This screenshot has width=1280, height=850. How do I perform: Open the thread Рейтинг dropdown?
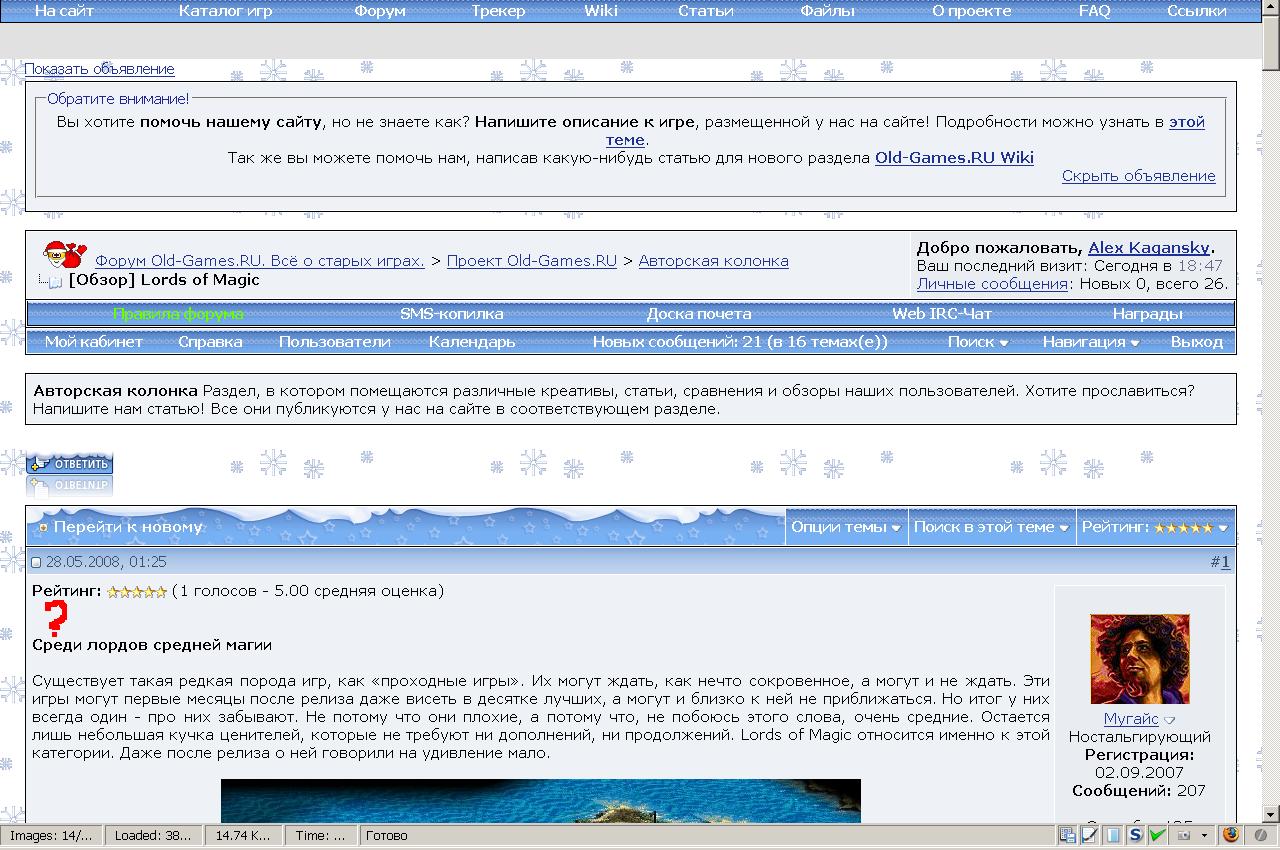coord(1155,527)
